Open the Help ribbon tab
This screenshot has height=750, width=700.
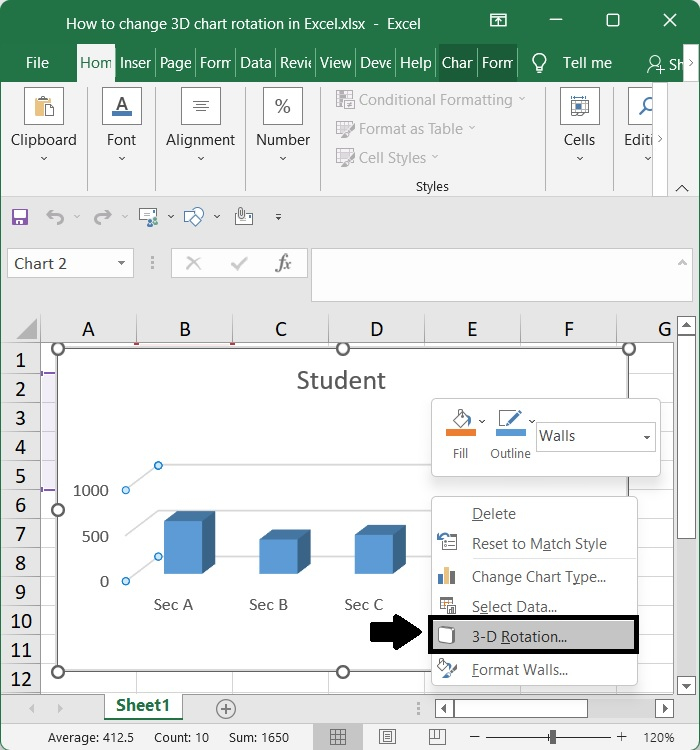pyautogui.click(x=415, y=63)
